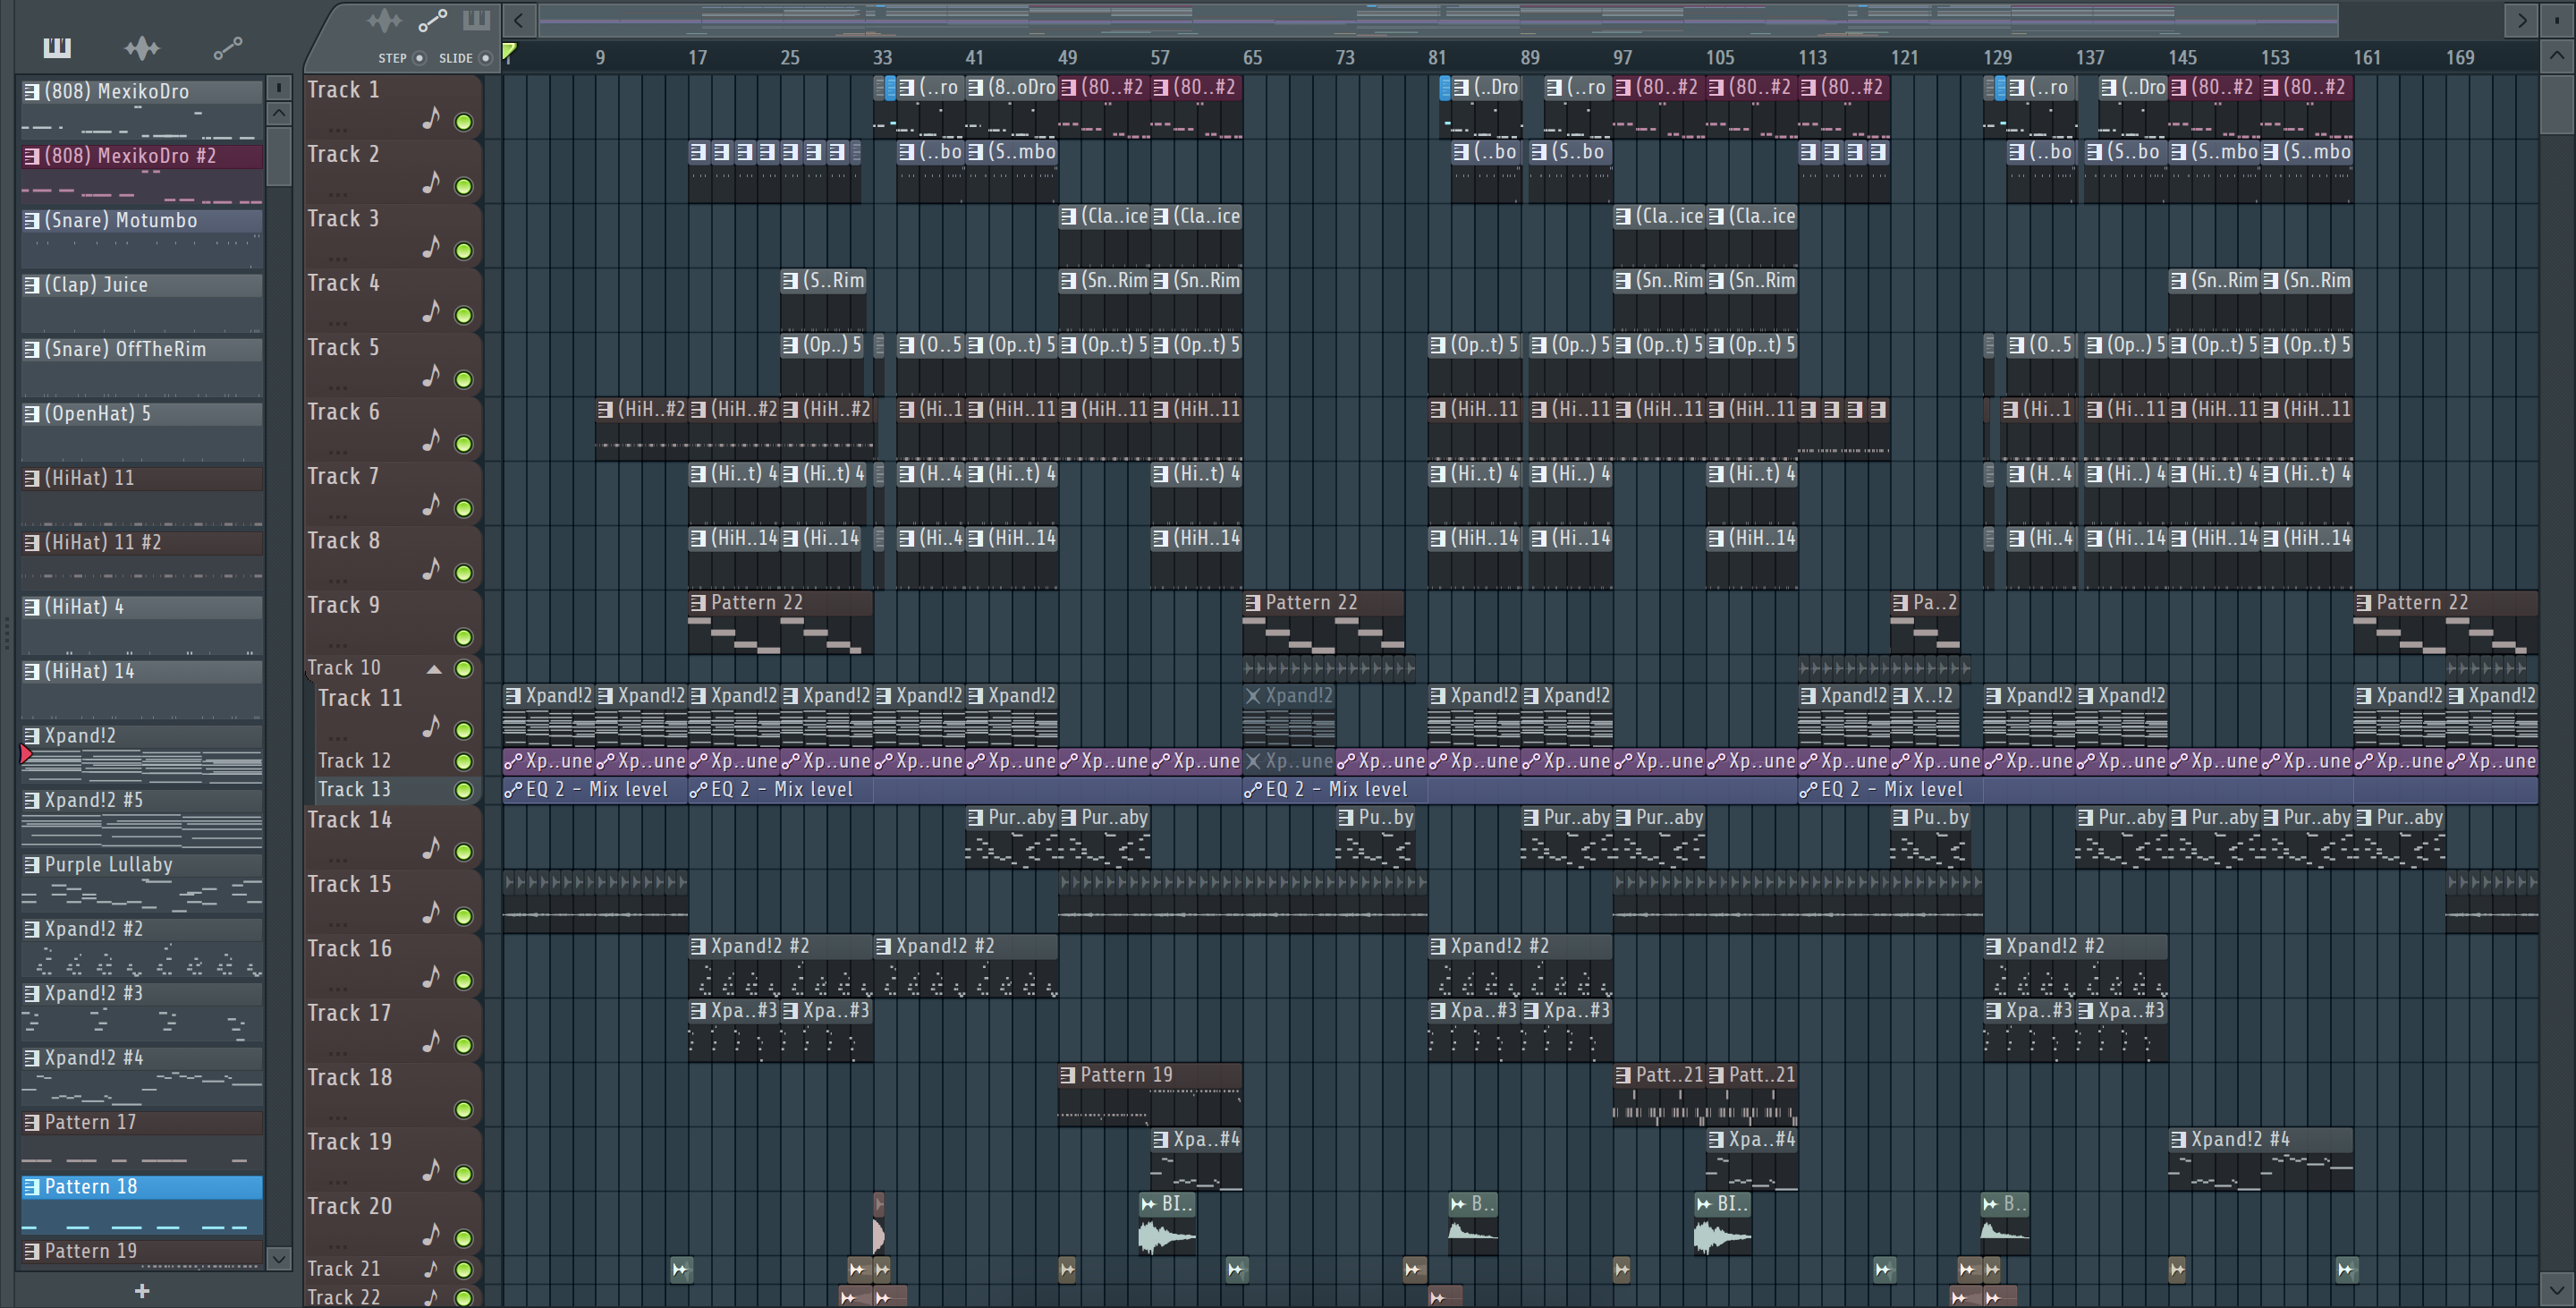Select the Pattern 18 entry in the picker

coord(91,1187)
